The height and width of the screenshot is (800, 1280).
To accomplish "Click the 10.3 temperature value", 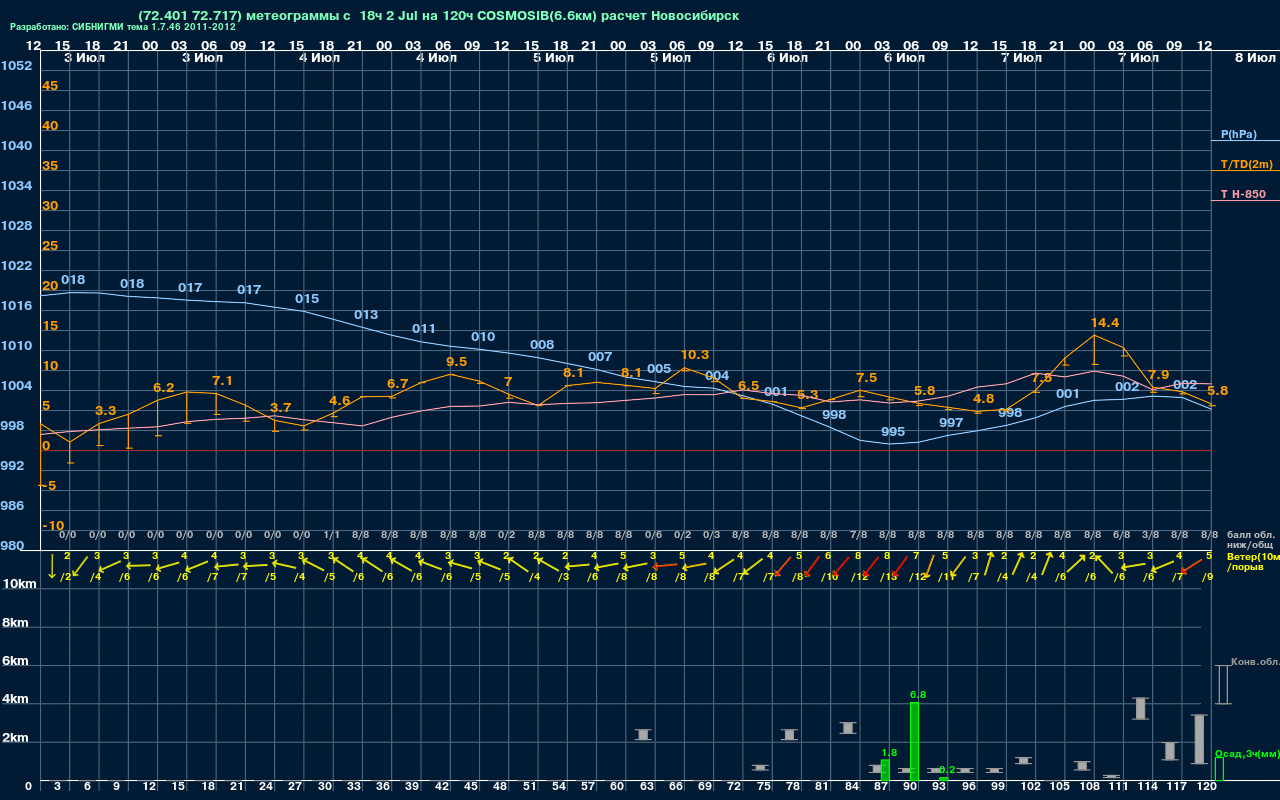I will click(x=695, y=355).
